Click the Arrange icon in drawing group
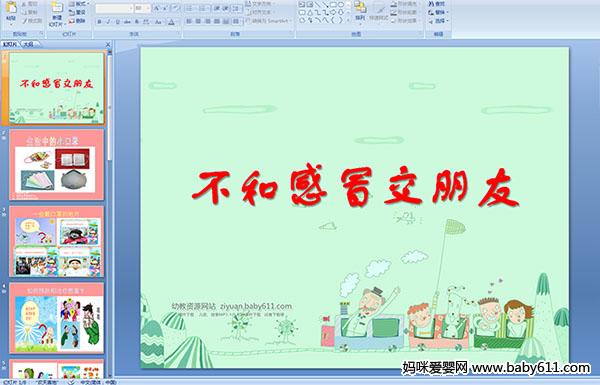The width and height of the screenshot is (600, 385). [360, 11]
